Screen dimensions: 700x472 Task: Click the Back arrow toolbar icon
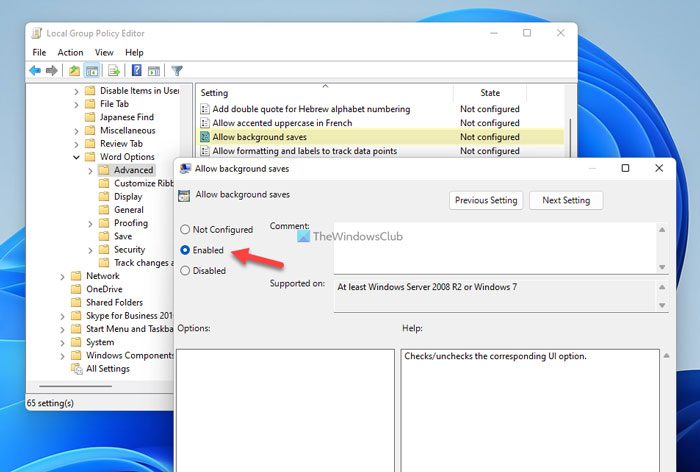35,71
